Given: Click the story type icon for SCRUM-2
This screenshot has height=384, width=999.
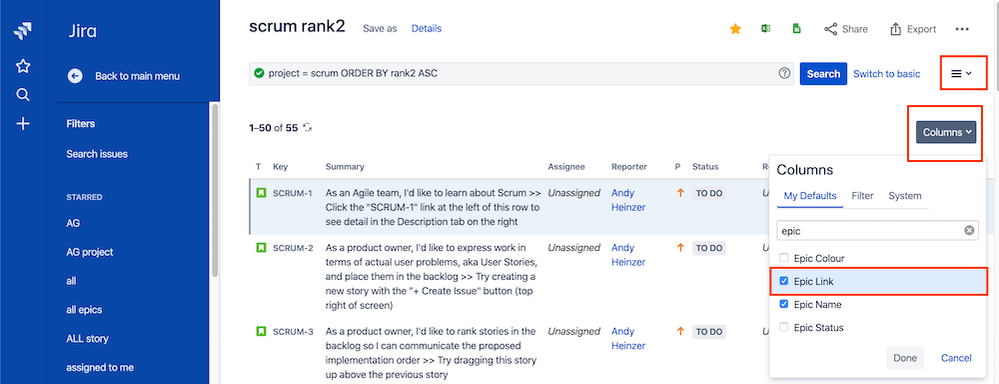Looking at the screenshot, I should 261,248.
